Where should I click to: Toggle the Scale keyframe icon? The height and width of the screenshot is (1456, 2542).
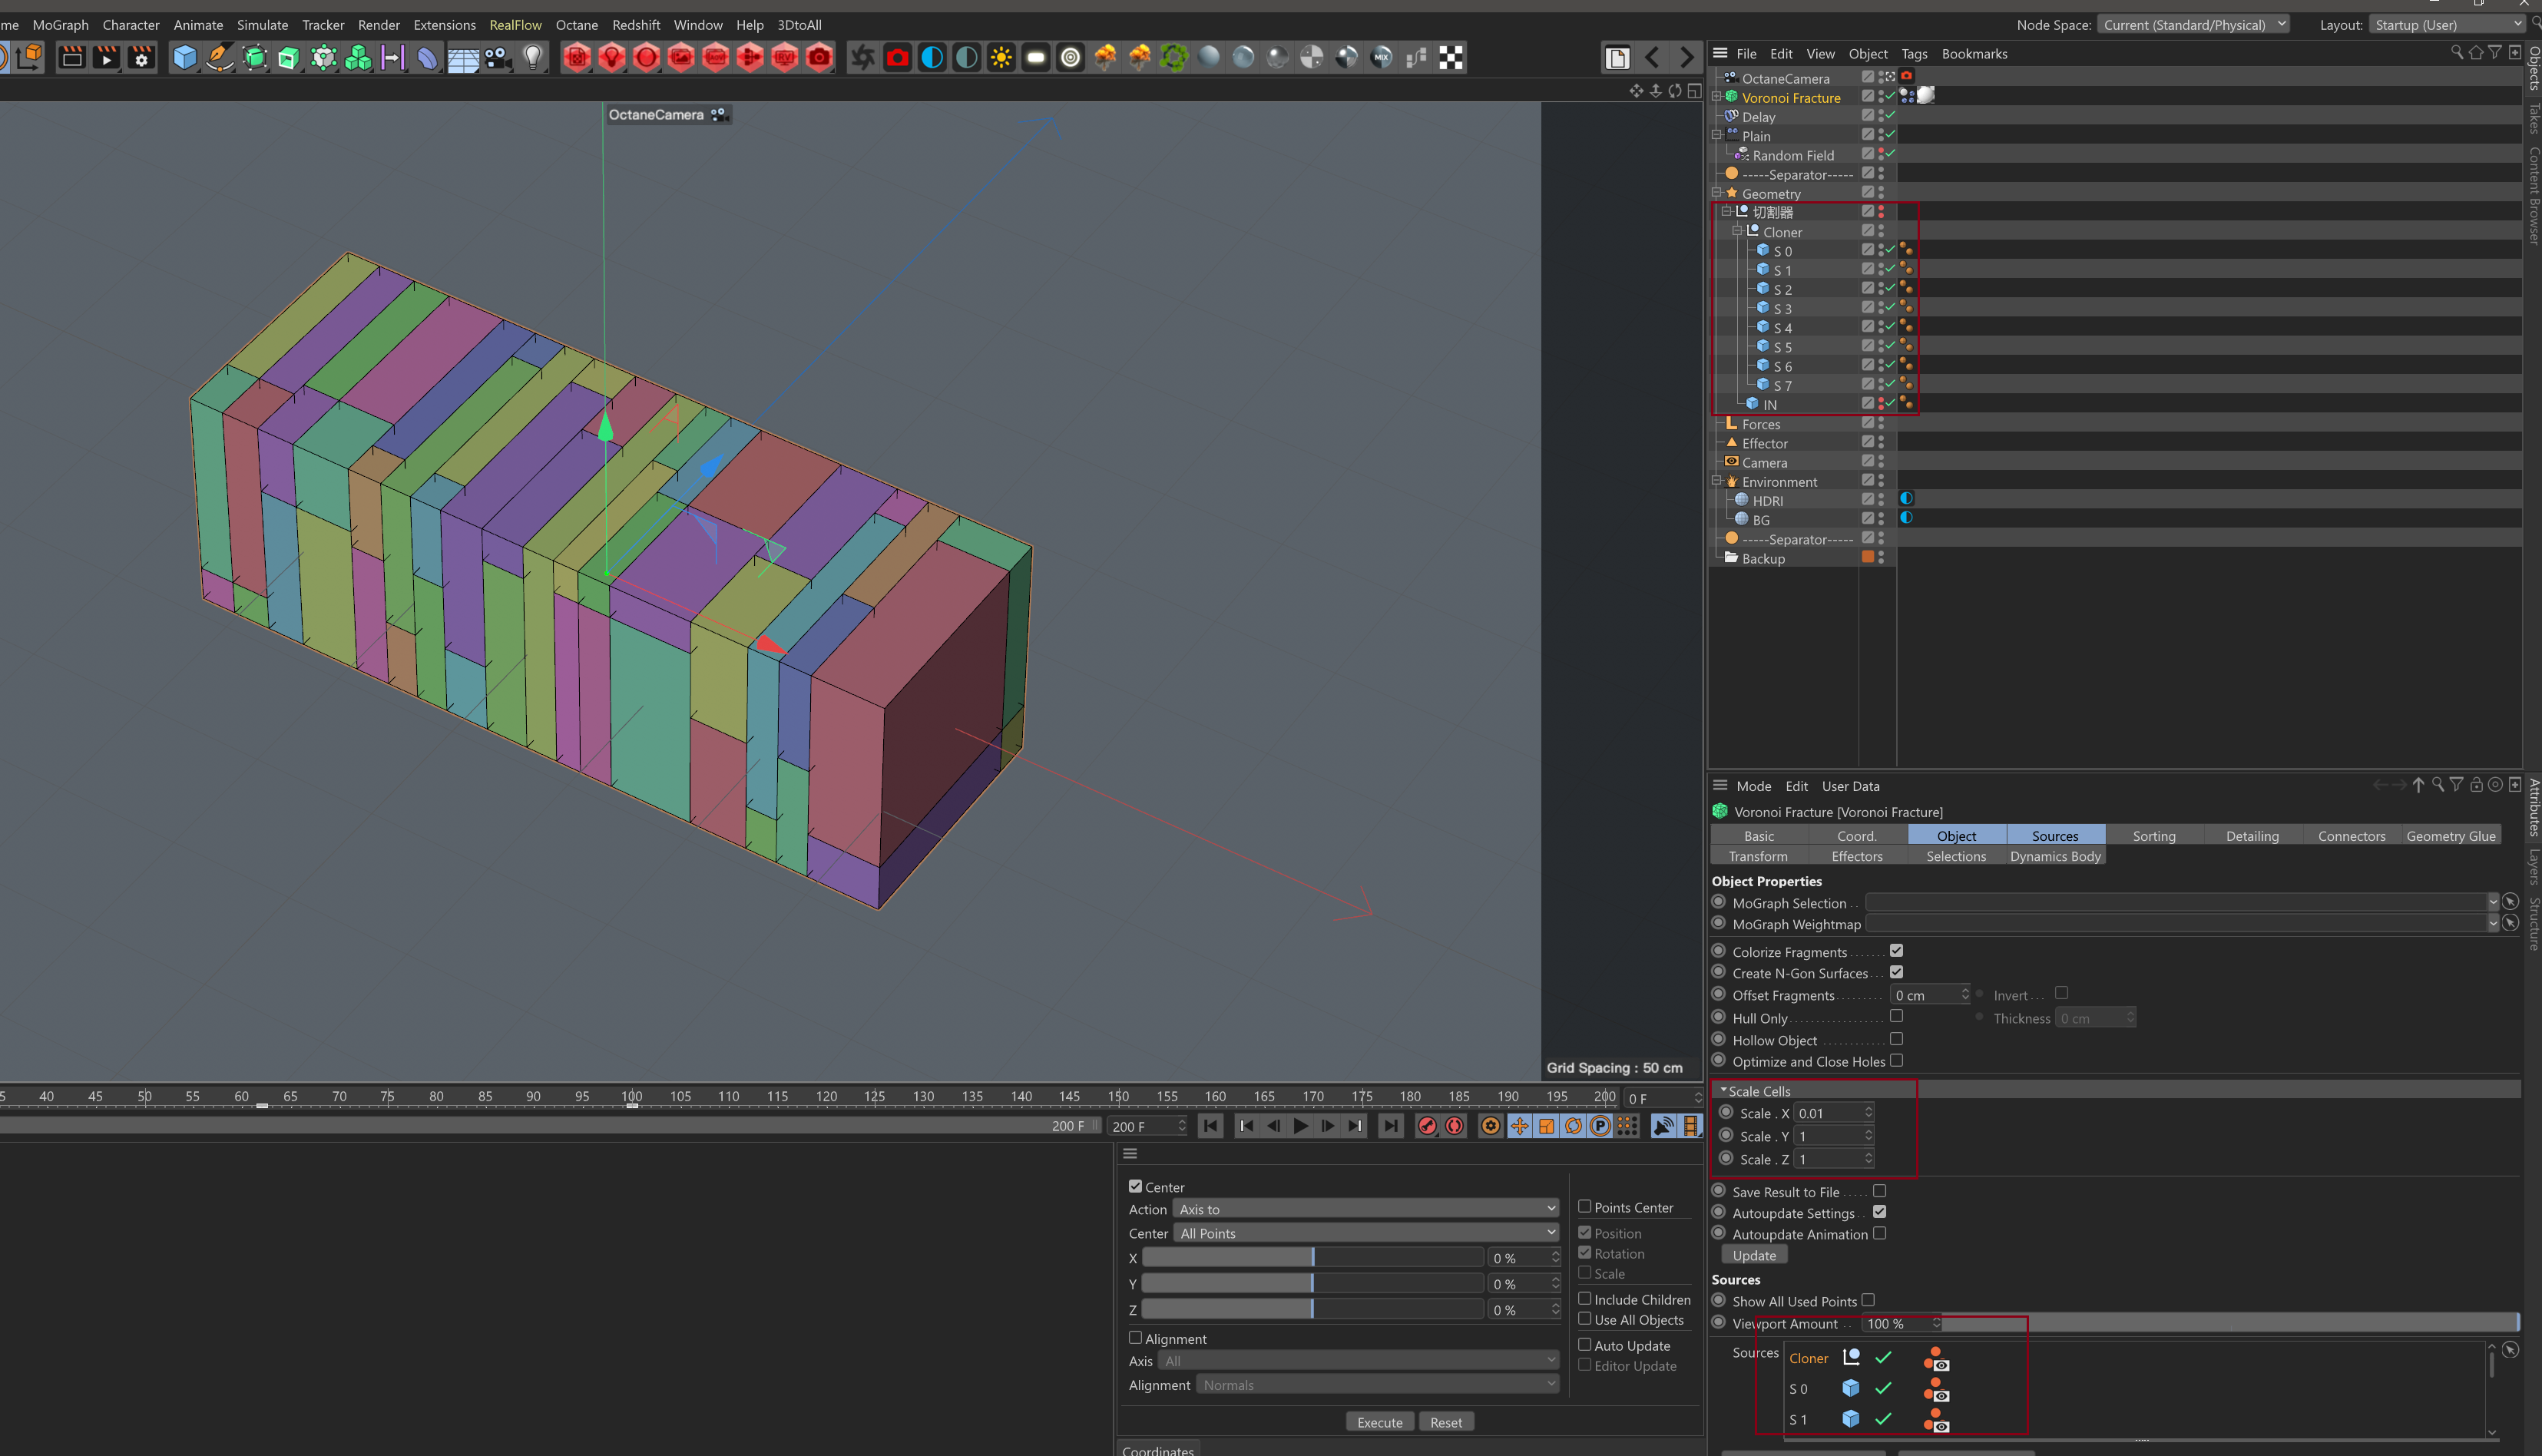click(x=1547, y=1126)
